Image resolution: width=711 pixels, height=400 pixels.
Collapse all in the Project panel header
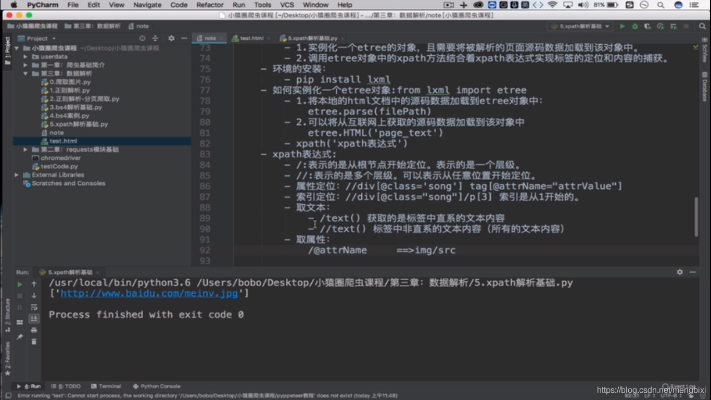pyautogui.click(x=155, y=39)
